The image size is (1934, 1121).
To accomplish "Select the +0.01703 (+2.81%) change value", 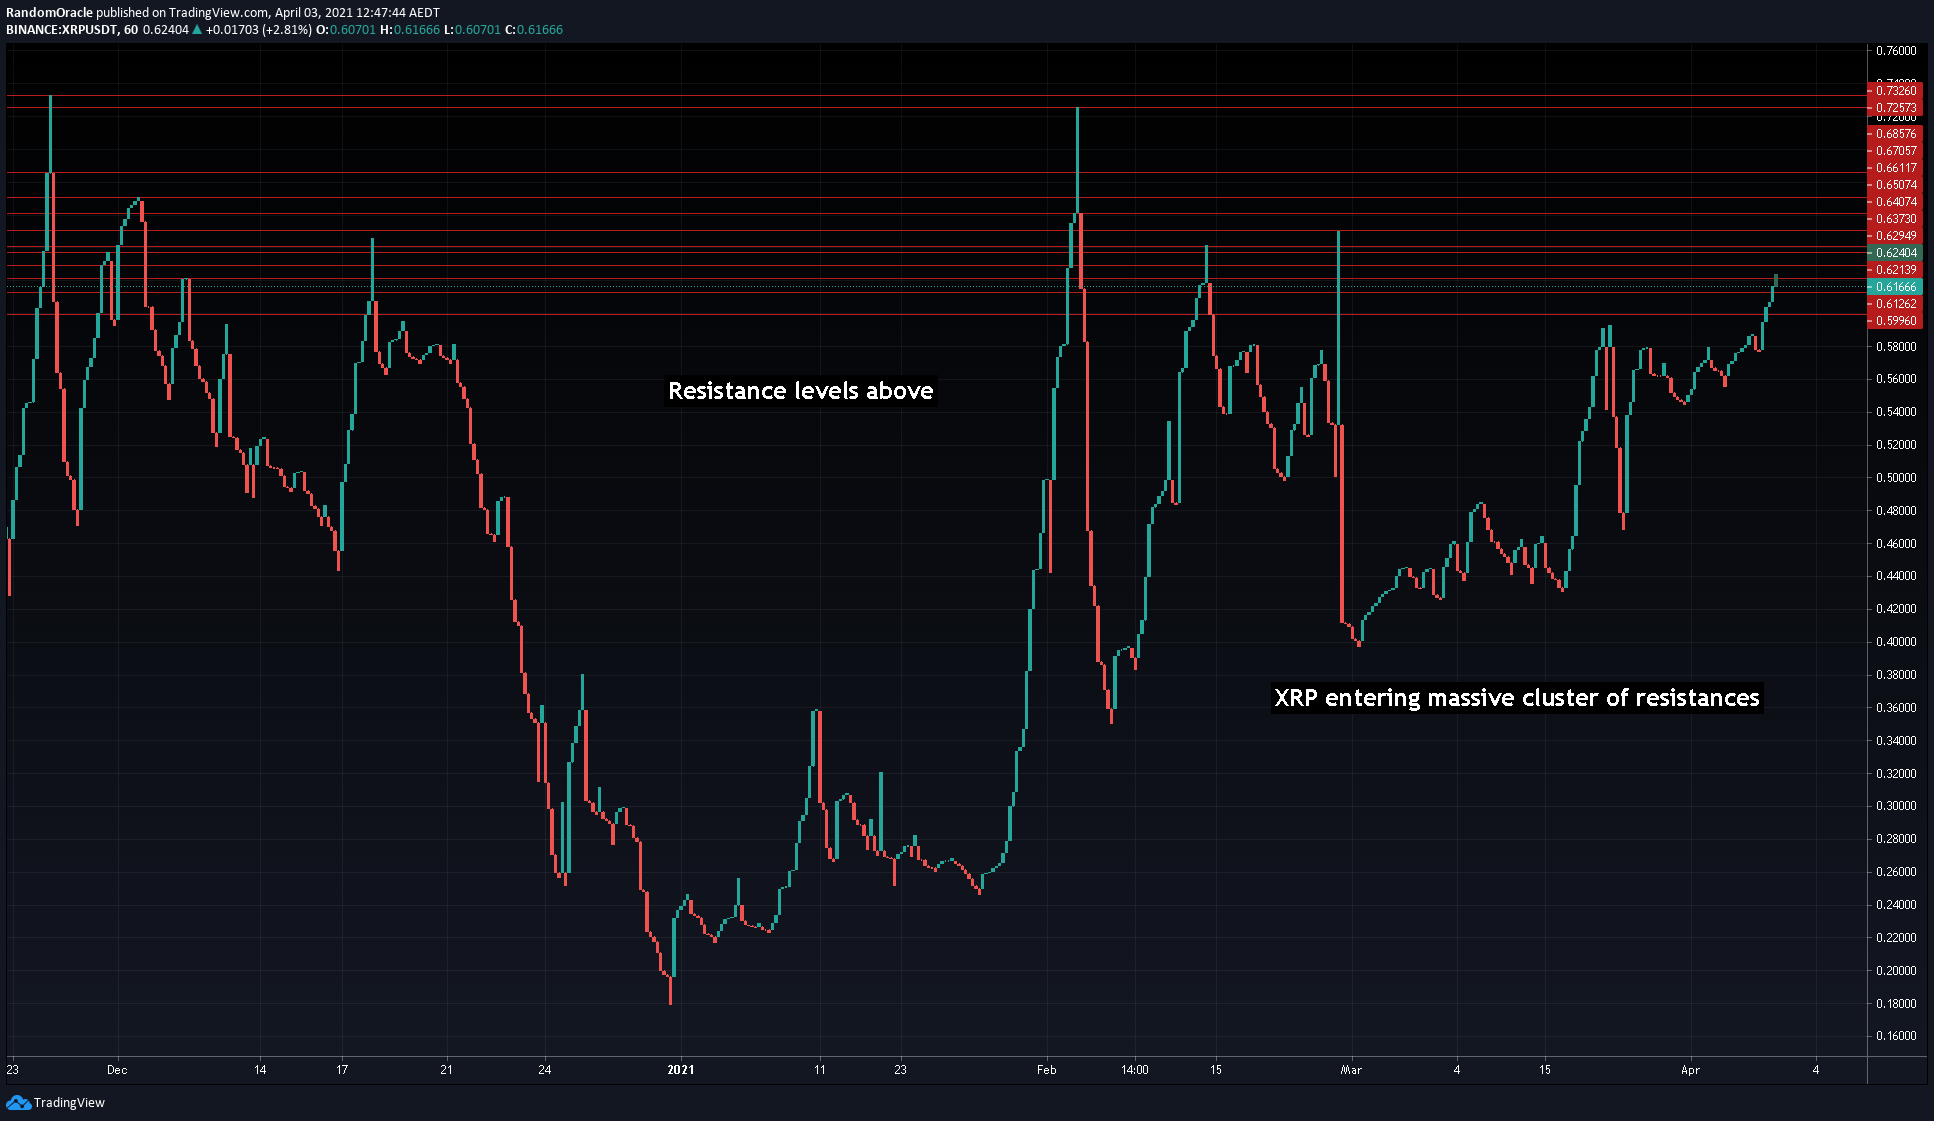I will (x=259, y=30).
